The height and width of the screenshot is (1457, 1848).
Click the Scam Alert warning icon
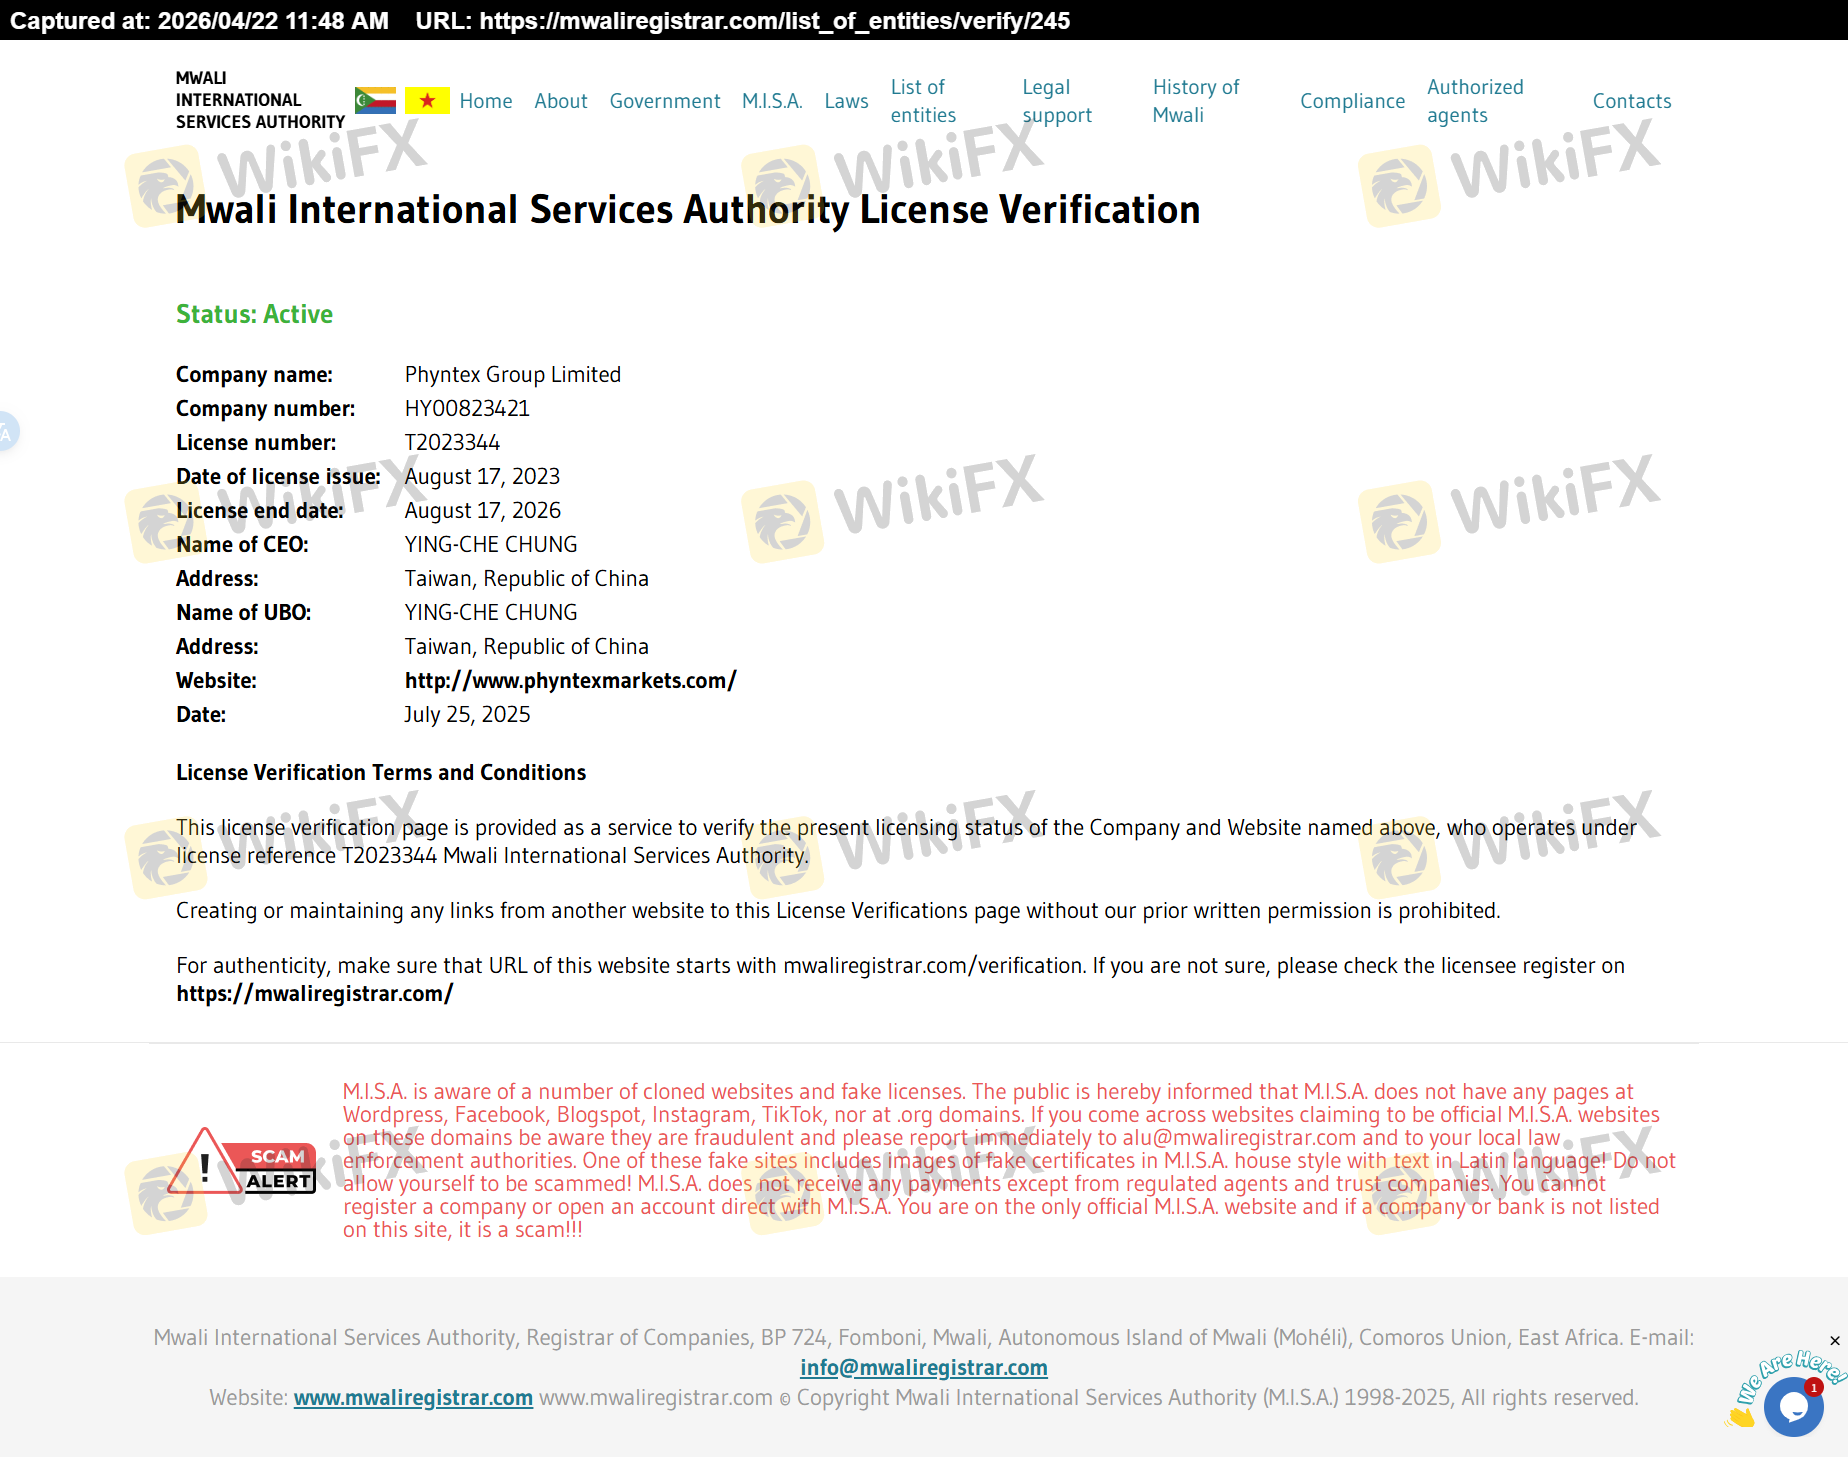pyautogui.click(x=241, y=1161)
